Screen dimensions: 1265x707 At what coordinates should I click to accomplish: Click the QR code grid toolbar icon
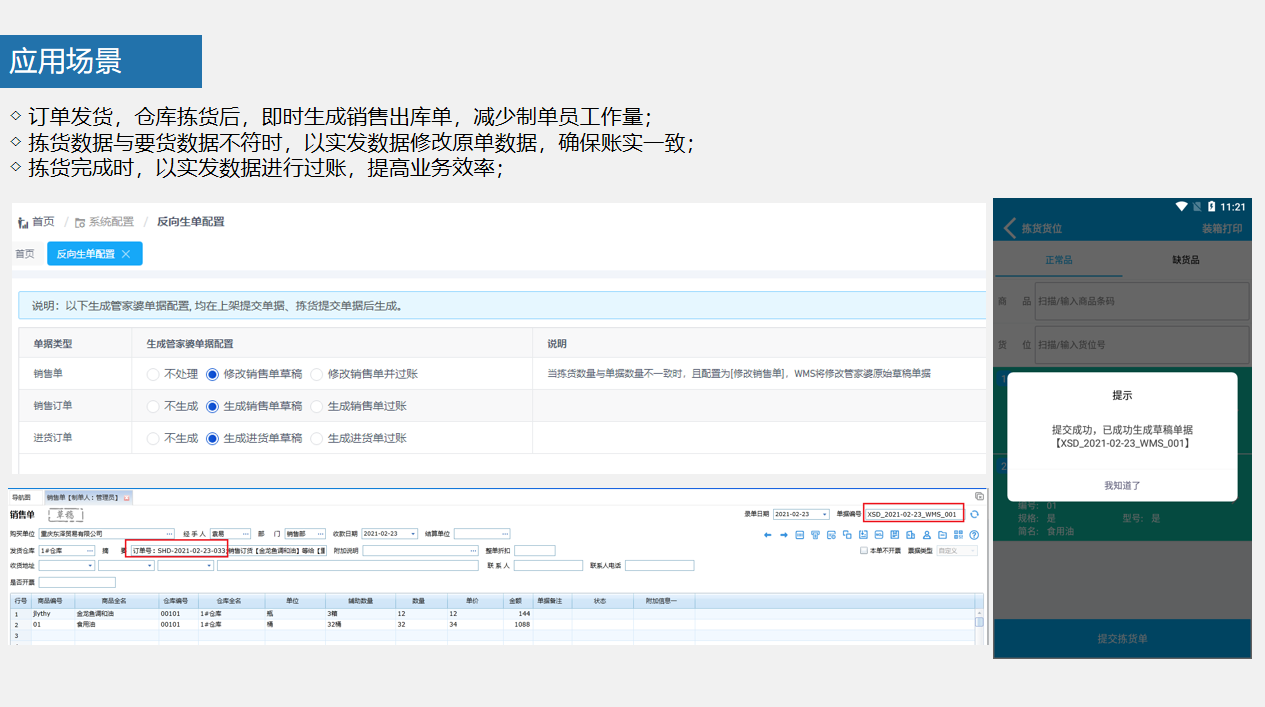click(x=958, y=535)
